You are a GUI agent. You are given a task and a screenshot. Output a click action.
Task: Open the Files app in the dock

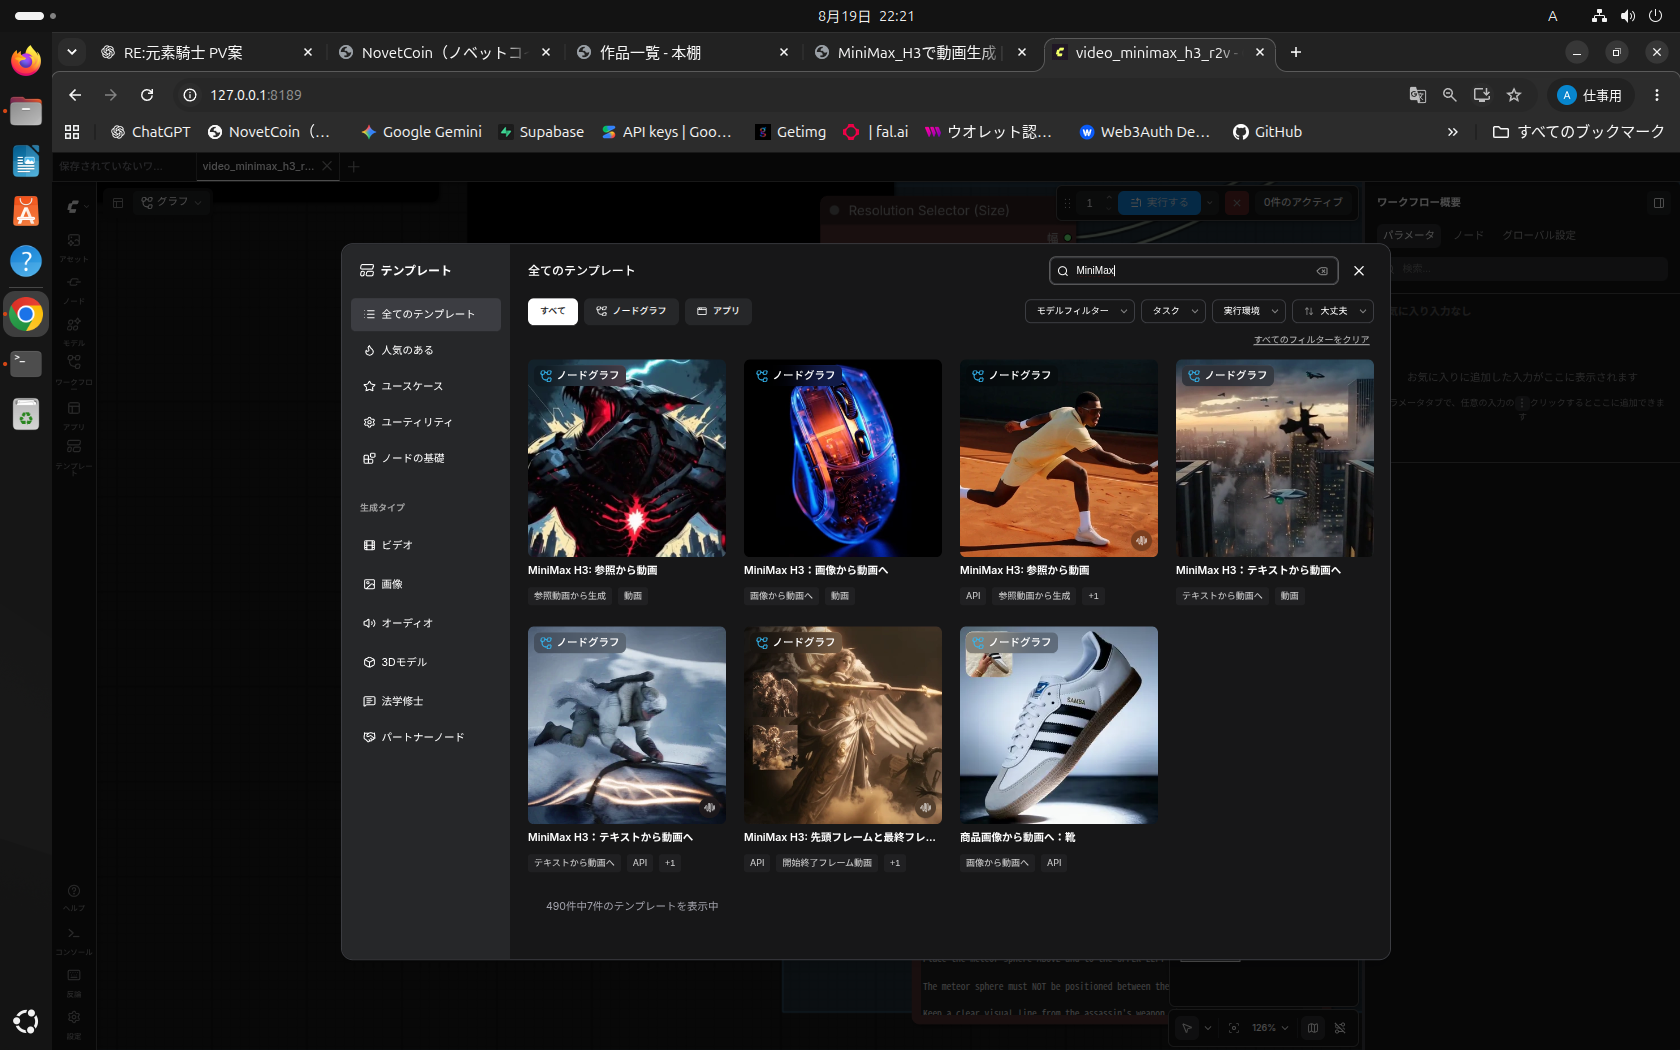click(x=26, y=111)
